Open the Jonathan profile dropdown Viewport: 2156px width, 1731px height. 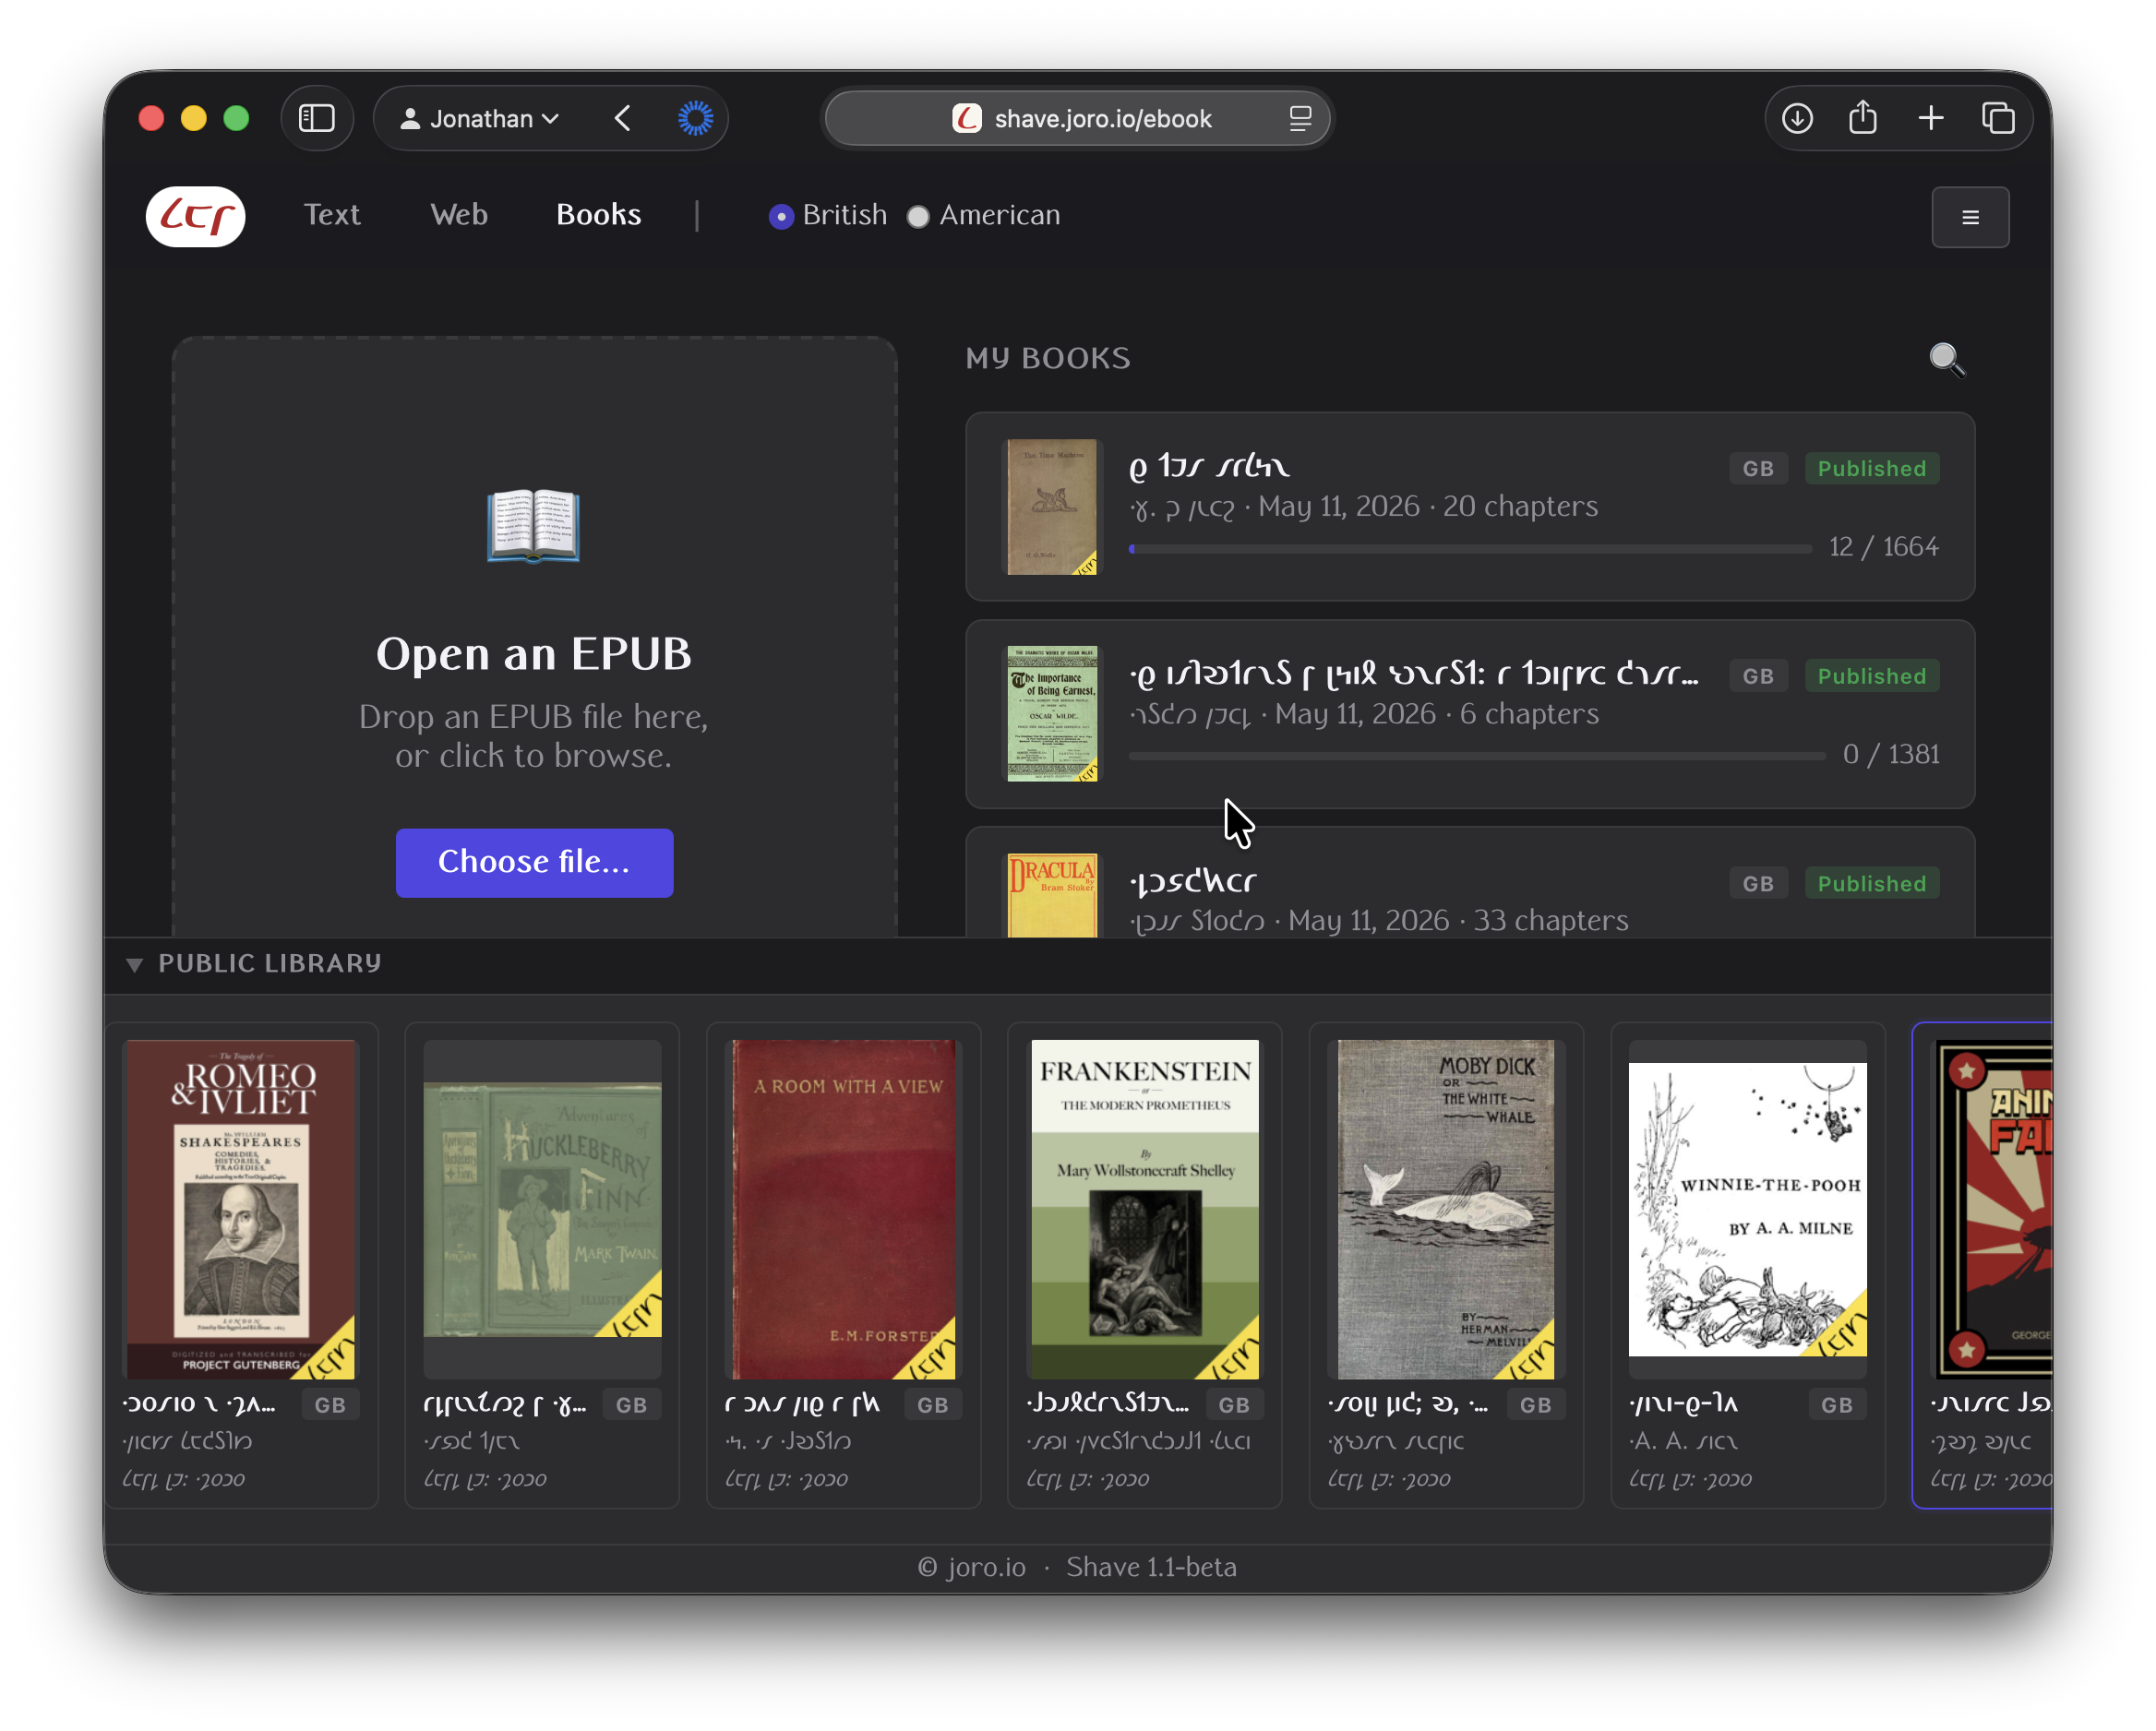click(x=480, y=119)
